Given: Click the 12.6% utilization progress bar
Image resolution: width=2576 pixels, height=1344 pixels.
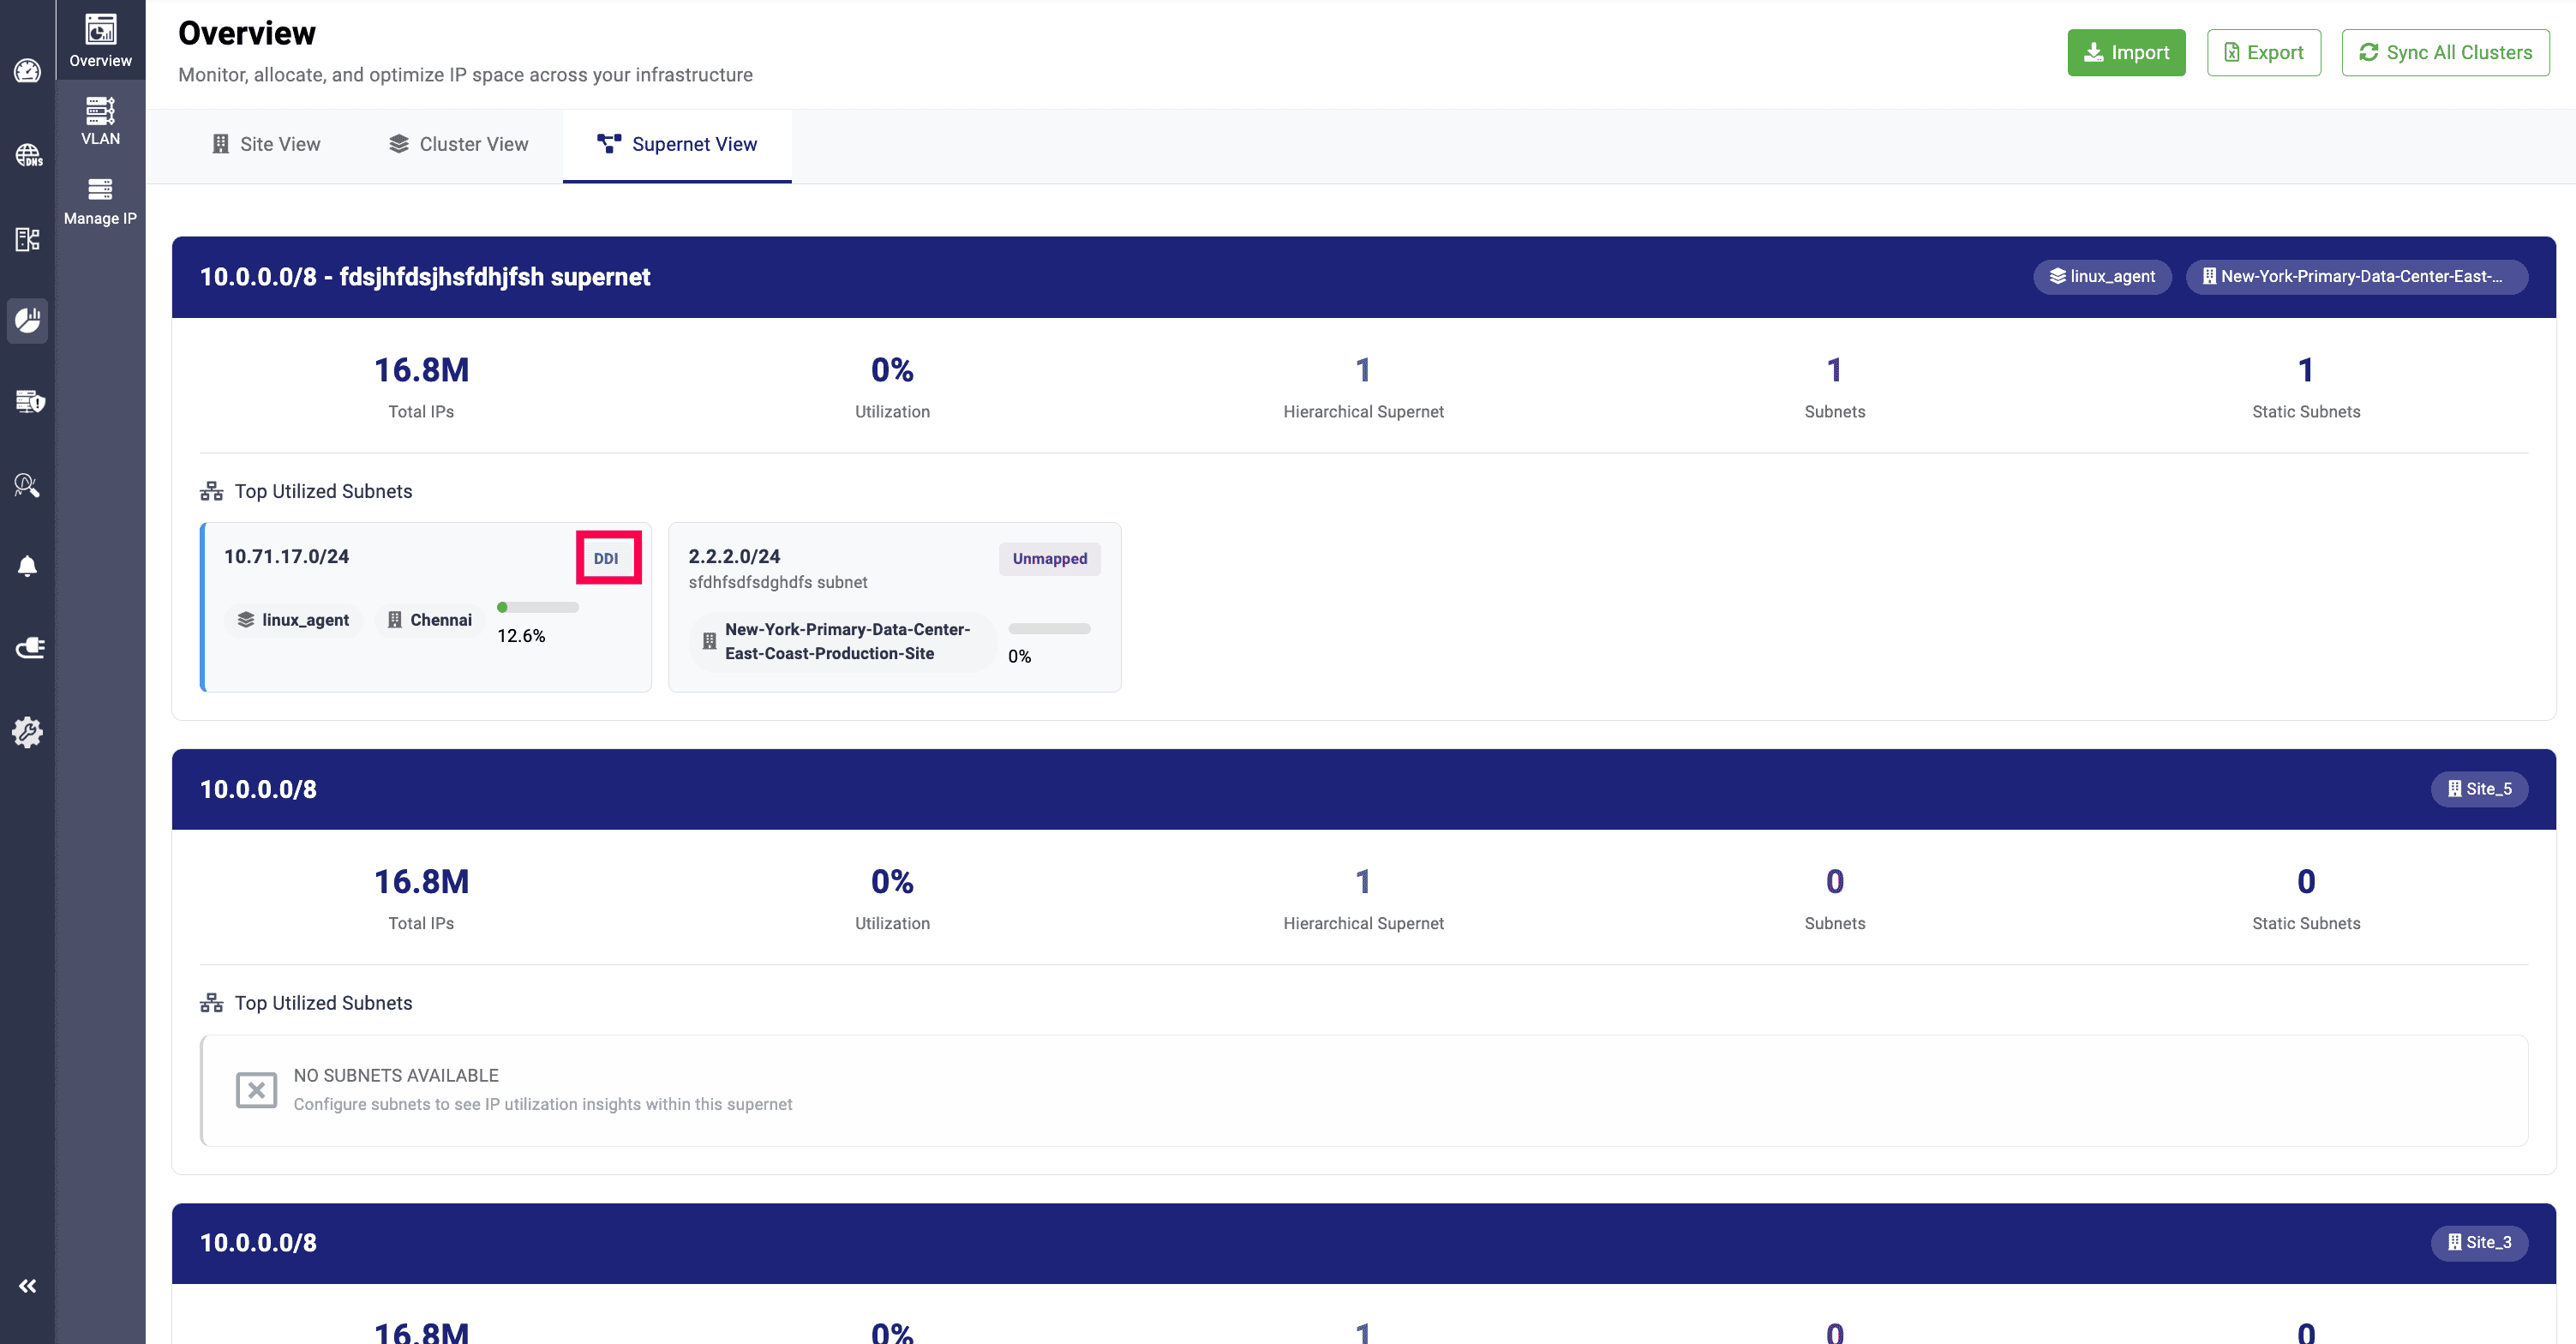Looking at the screenshot, I should click(538, 607).
